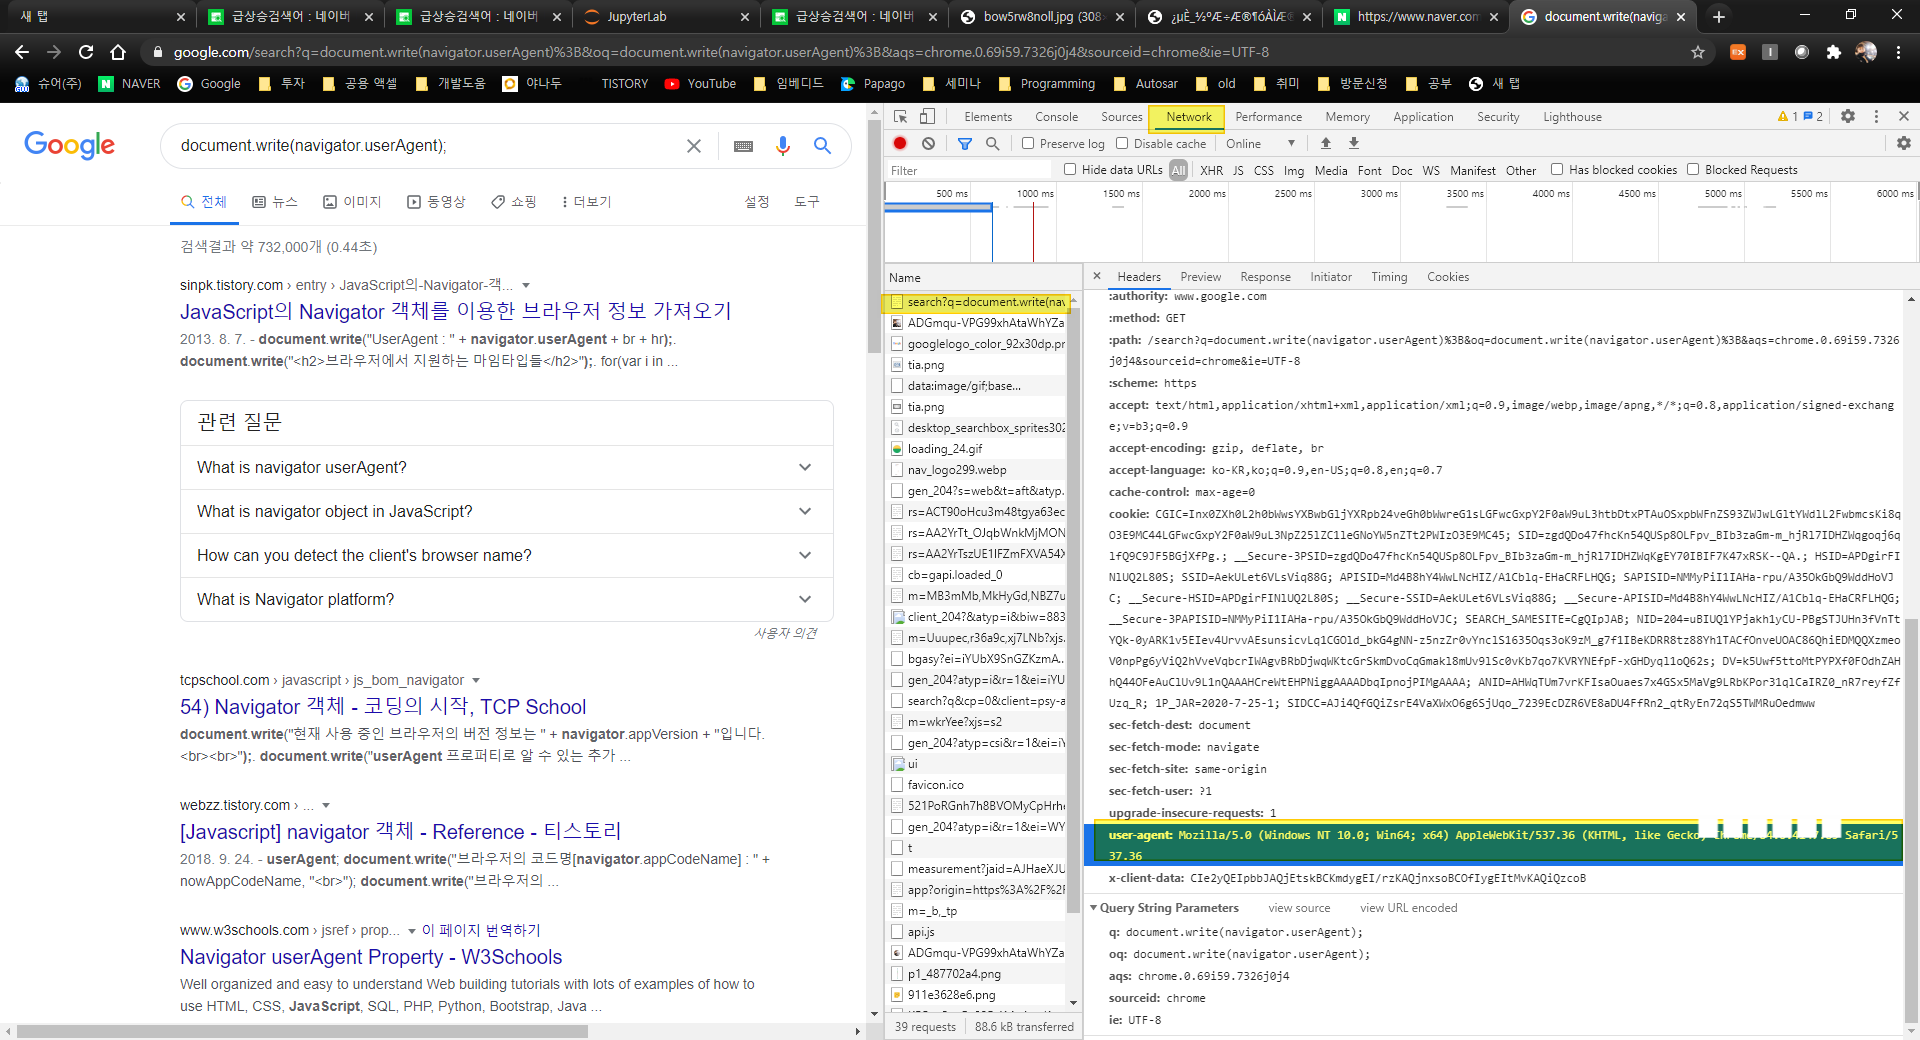Click the network timeline overview selection
Viewport: 1920px width, 1040px height.
pyautogui.click(x=938, y=207)
